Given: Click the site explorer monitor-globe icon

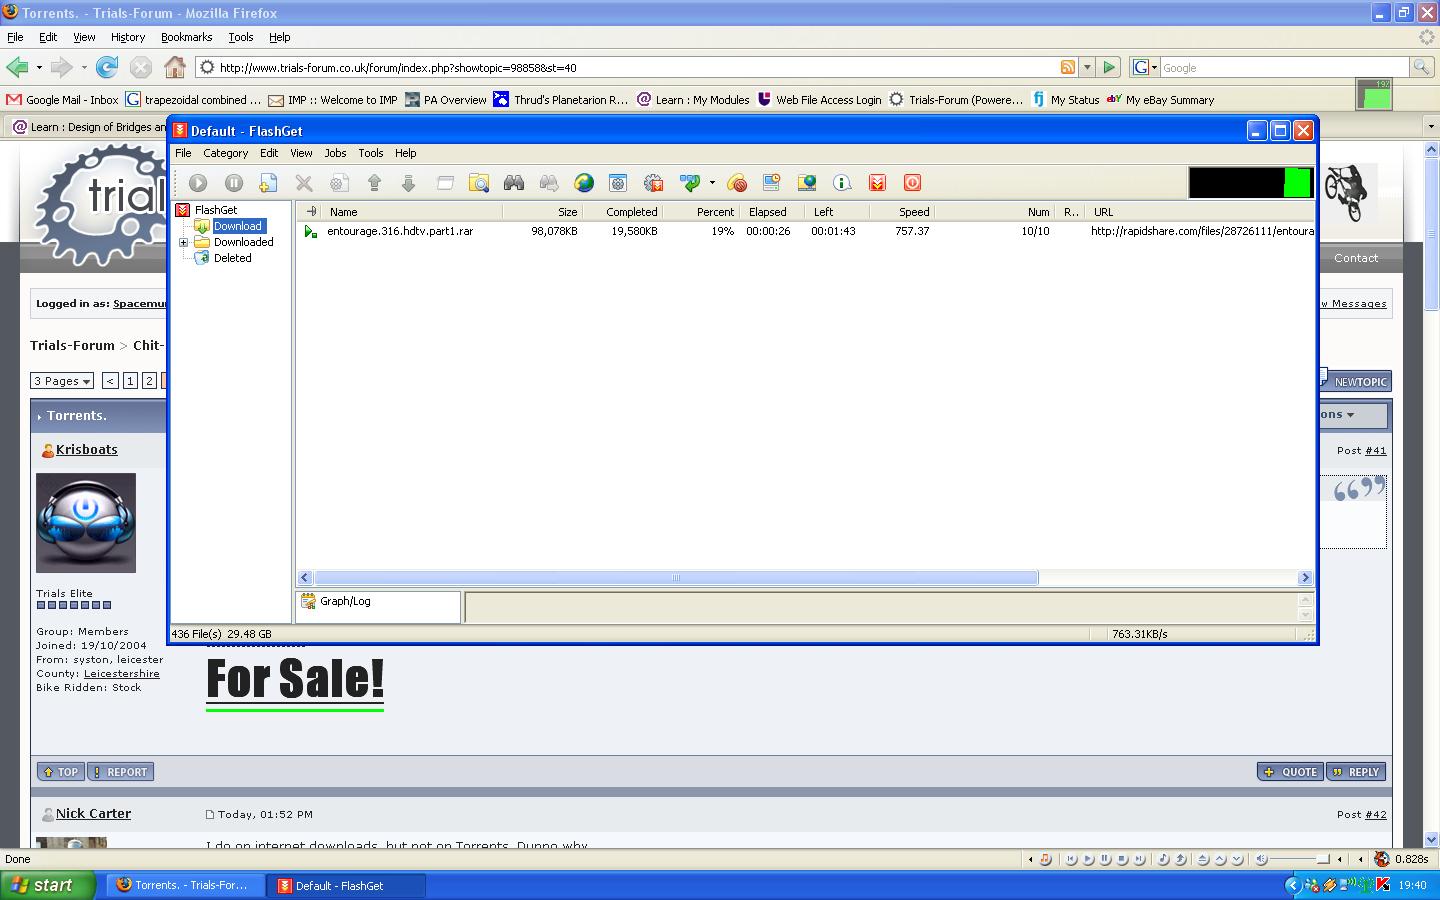Looking at the screenshot, I should pos(807,183).
